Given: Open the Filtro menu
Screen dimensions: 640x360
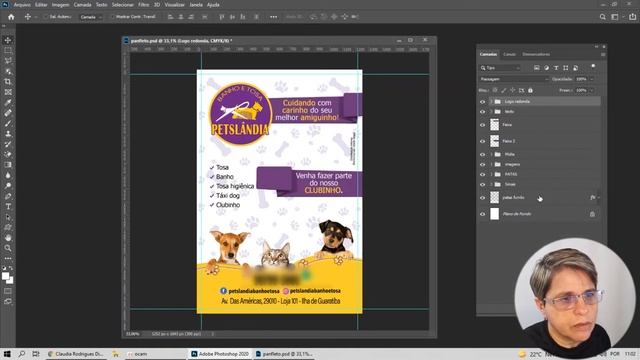Looking at the screenshot, I should [x=143, y=5].
